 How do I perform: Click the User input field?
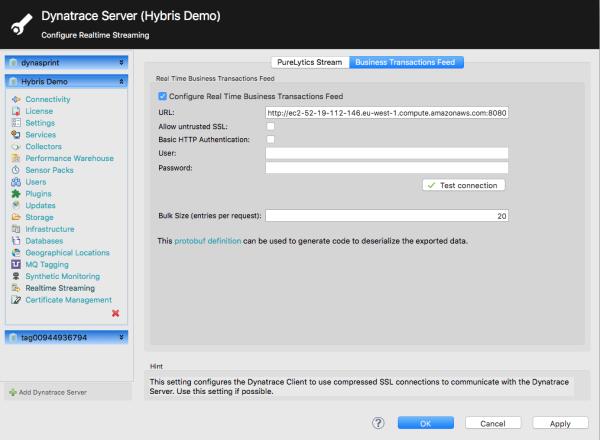(x=387, y=153)
